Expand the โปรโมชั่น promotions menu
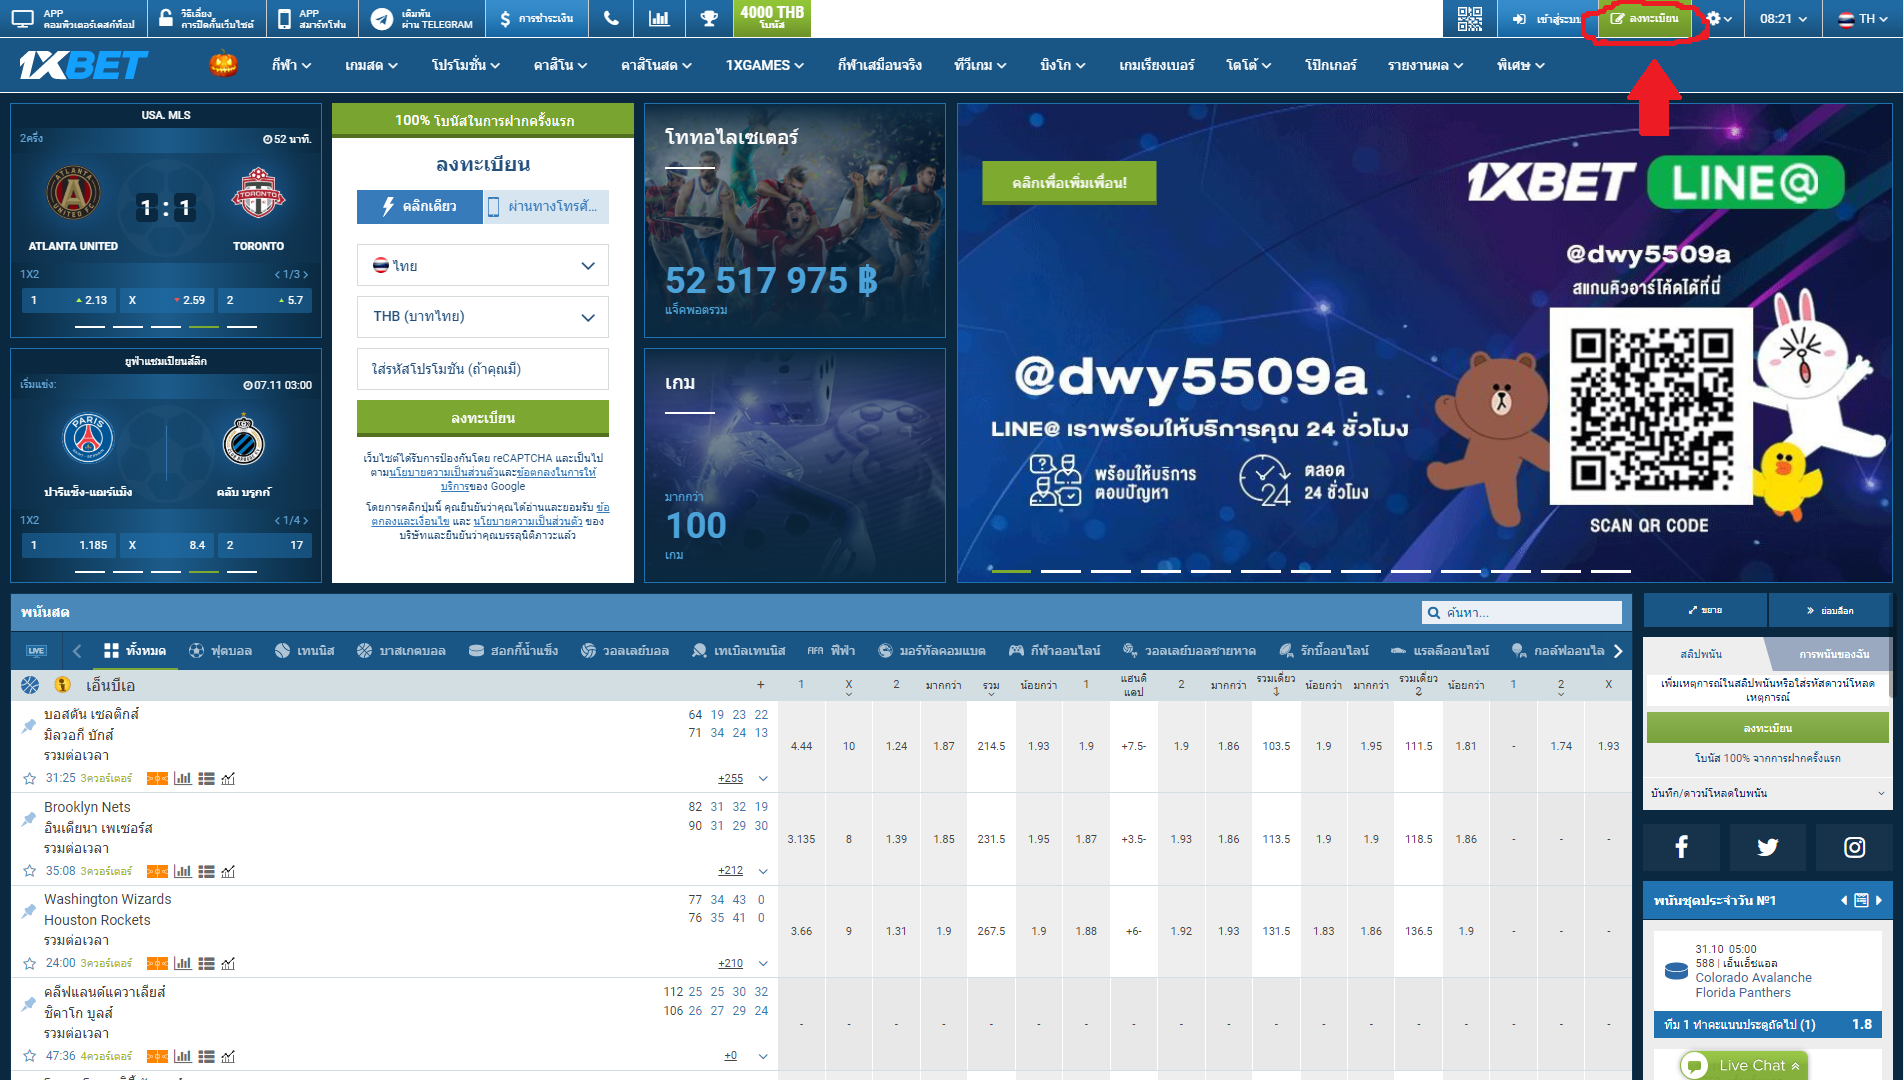Image resolution: width=1904 pixels, height=1080 pixels. click(x=465, y=65)
